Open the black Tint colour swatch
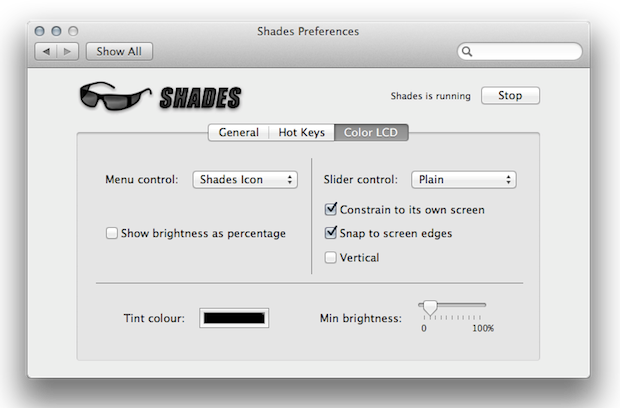This screenshot has height=408, width=620. point(234,318)
